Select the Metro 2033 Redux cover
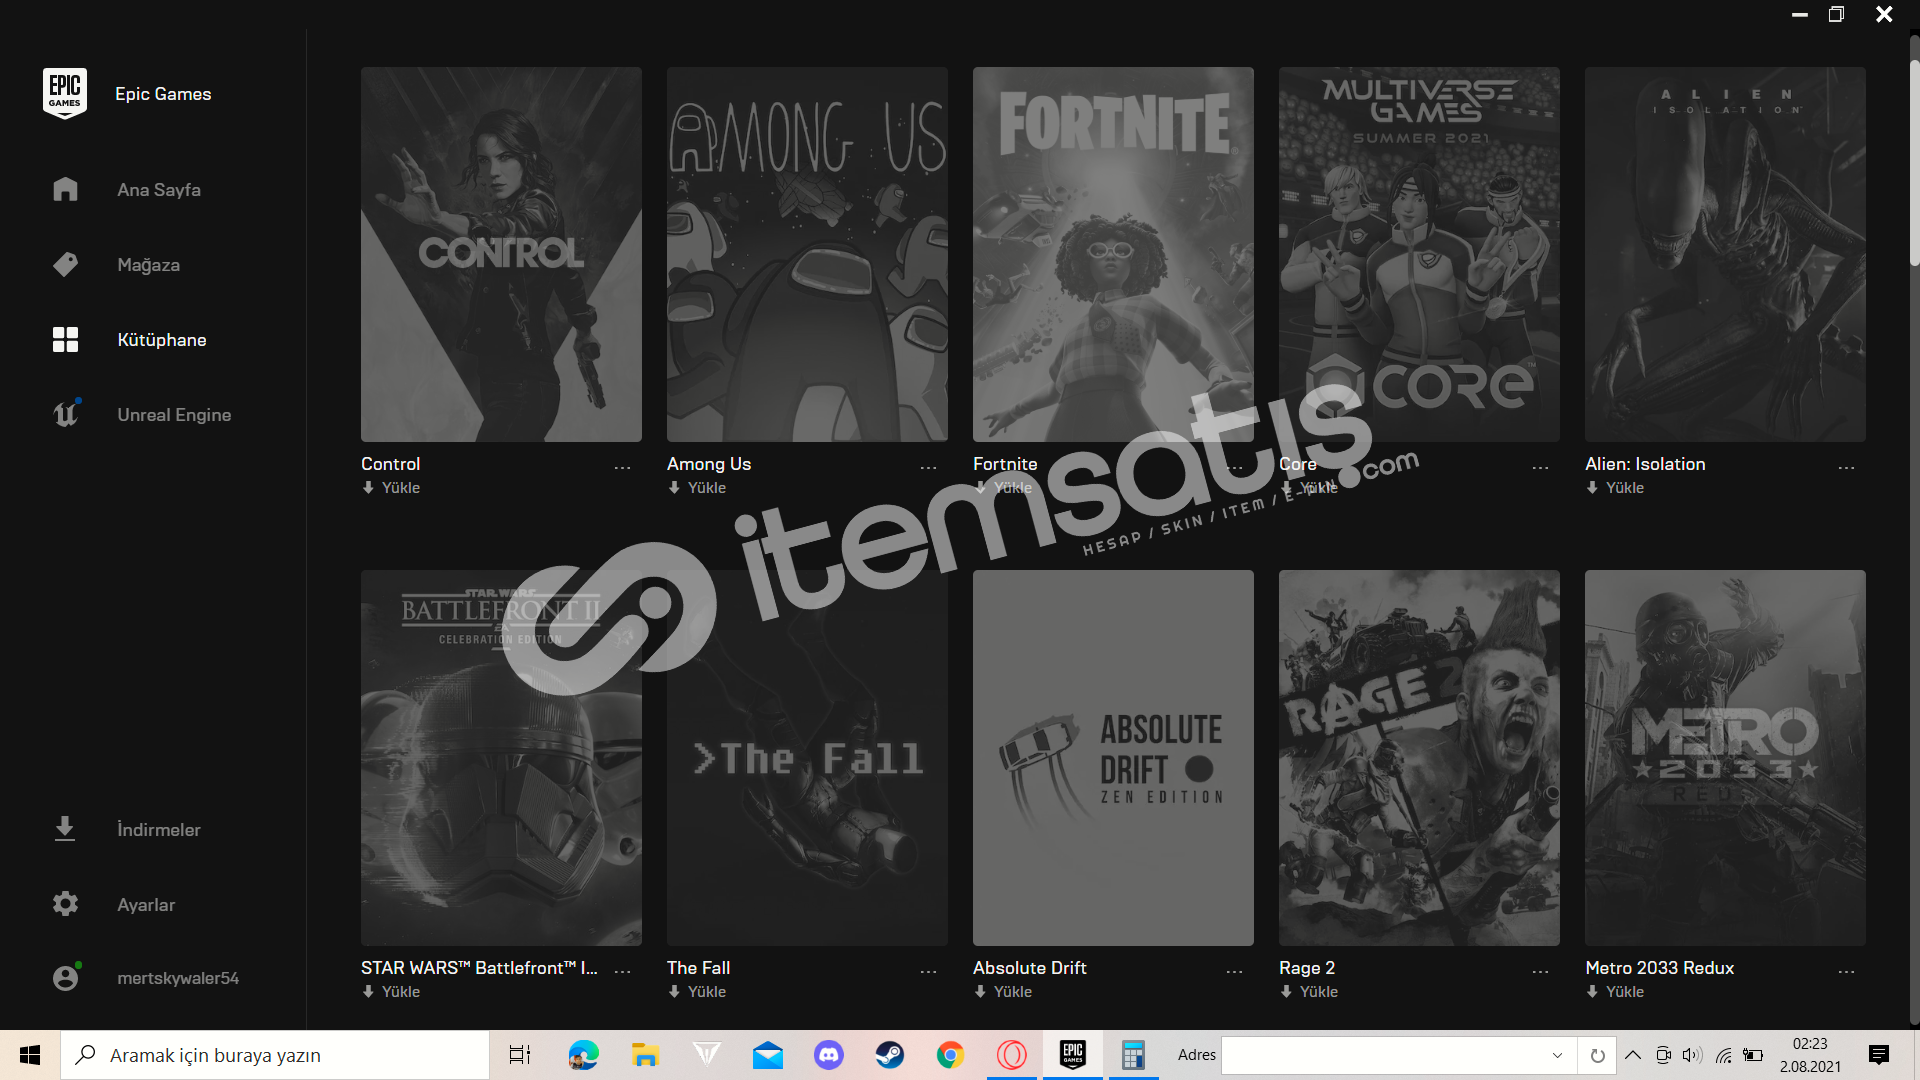 (1725, 758)
